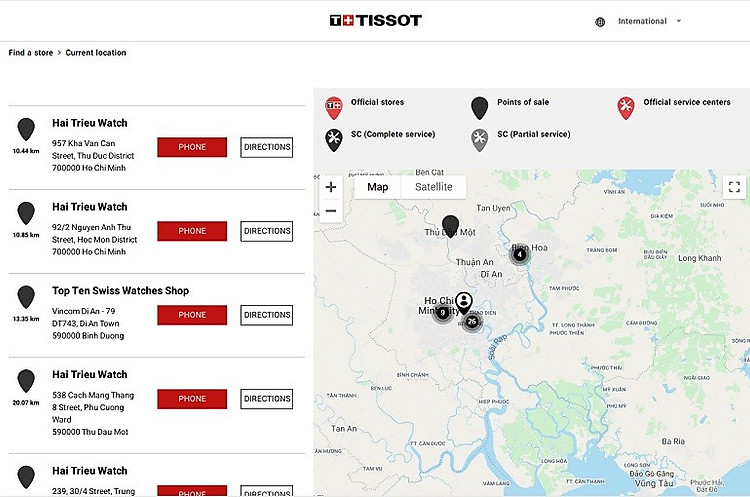Click the Hai Trieu Watch 538 Cach Mang Thang listing pin

point(26,380)
